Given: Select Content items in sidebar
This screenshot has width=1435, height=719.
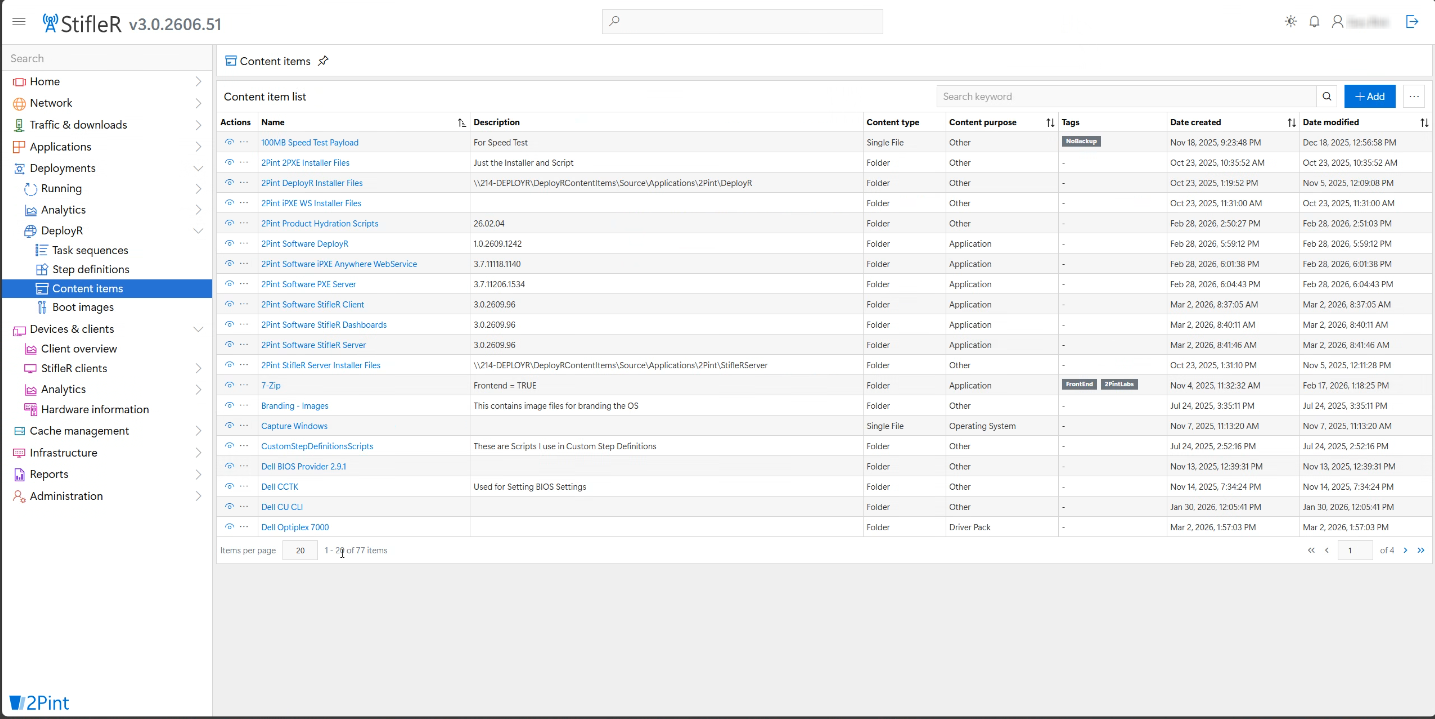Looking at the screenshot, I should point(106,288).
